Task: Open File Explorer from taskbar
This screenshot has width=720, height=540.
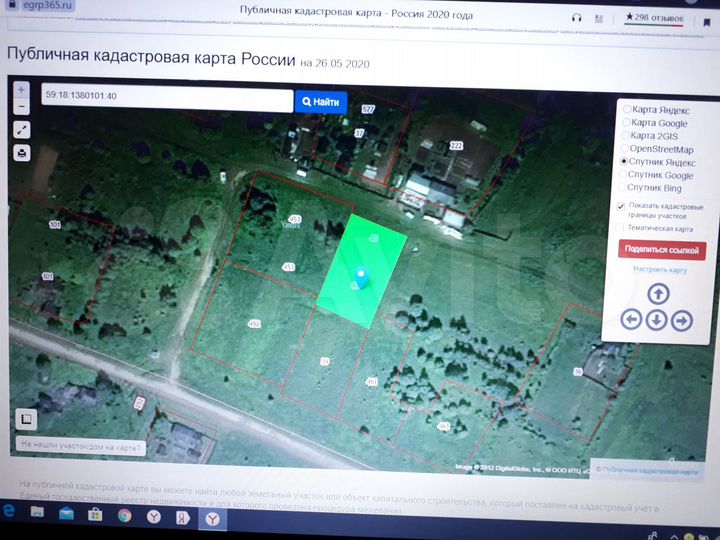Action: tap(37, 512)
